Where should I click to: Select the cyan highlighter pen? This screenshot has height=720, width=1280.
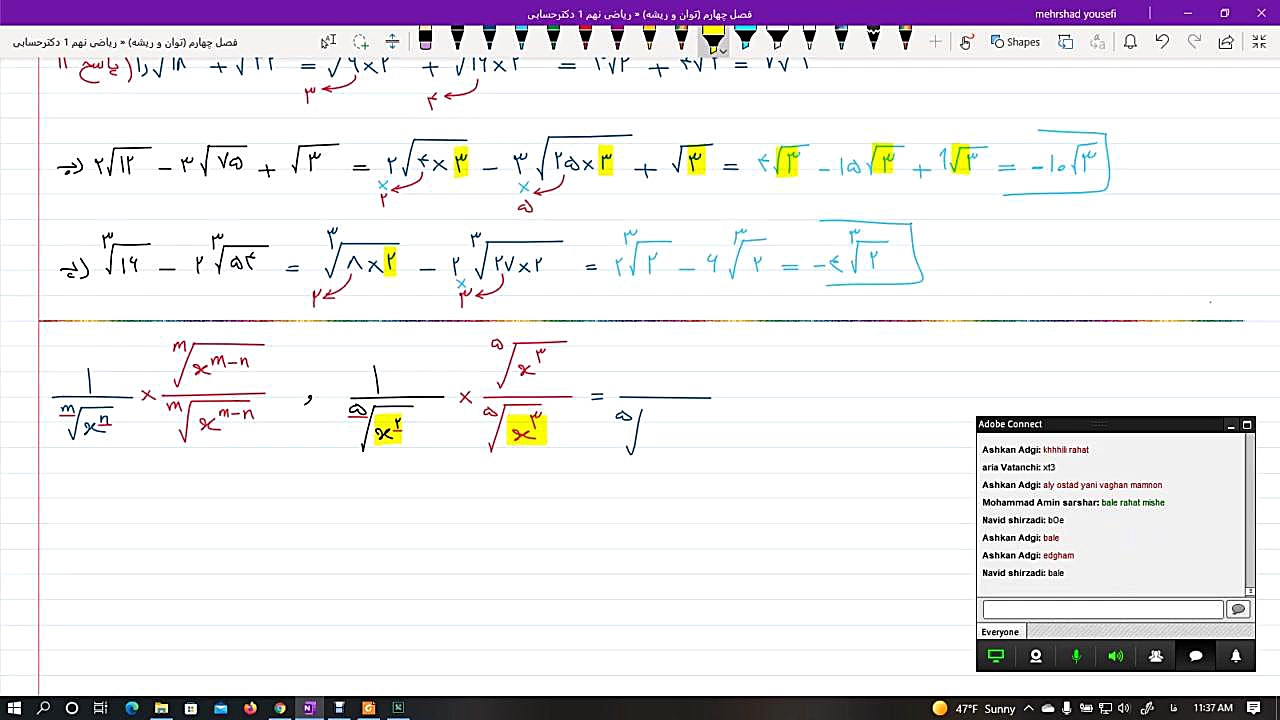tap(745, 40)
